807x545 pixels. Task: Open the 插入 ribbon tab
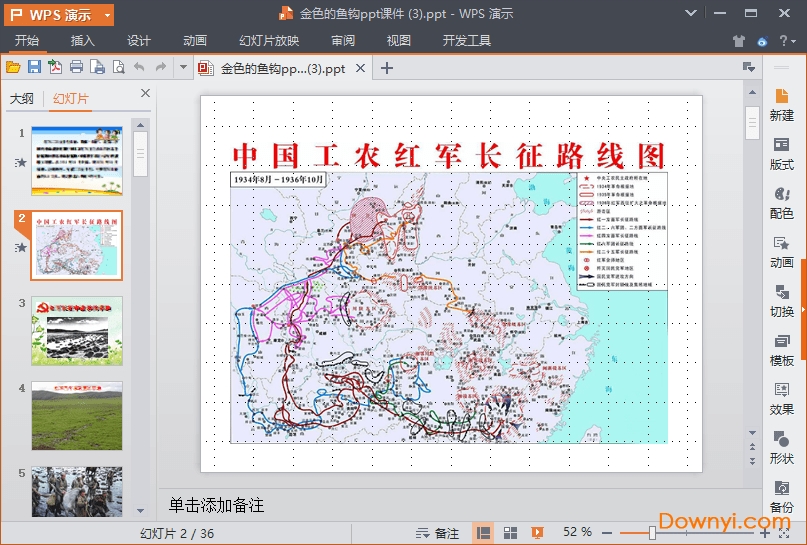click(83, 41)
